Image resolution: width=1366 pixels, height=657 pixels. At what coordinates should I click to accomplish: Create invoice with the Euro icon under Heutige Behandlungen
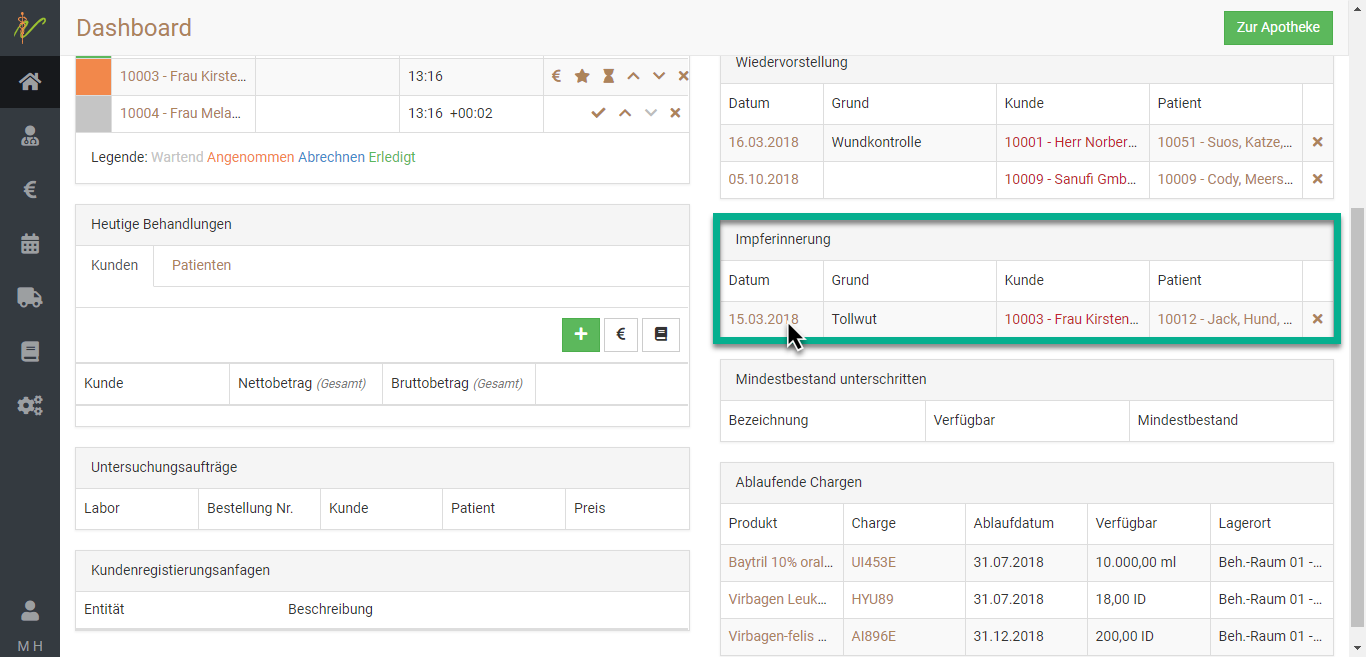[620, 334]
